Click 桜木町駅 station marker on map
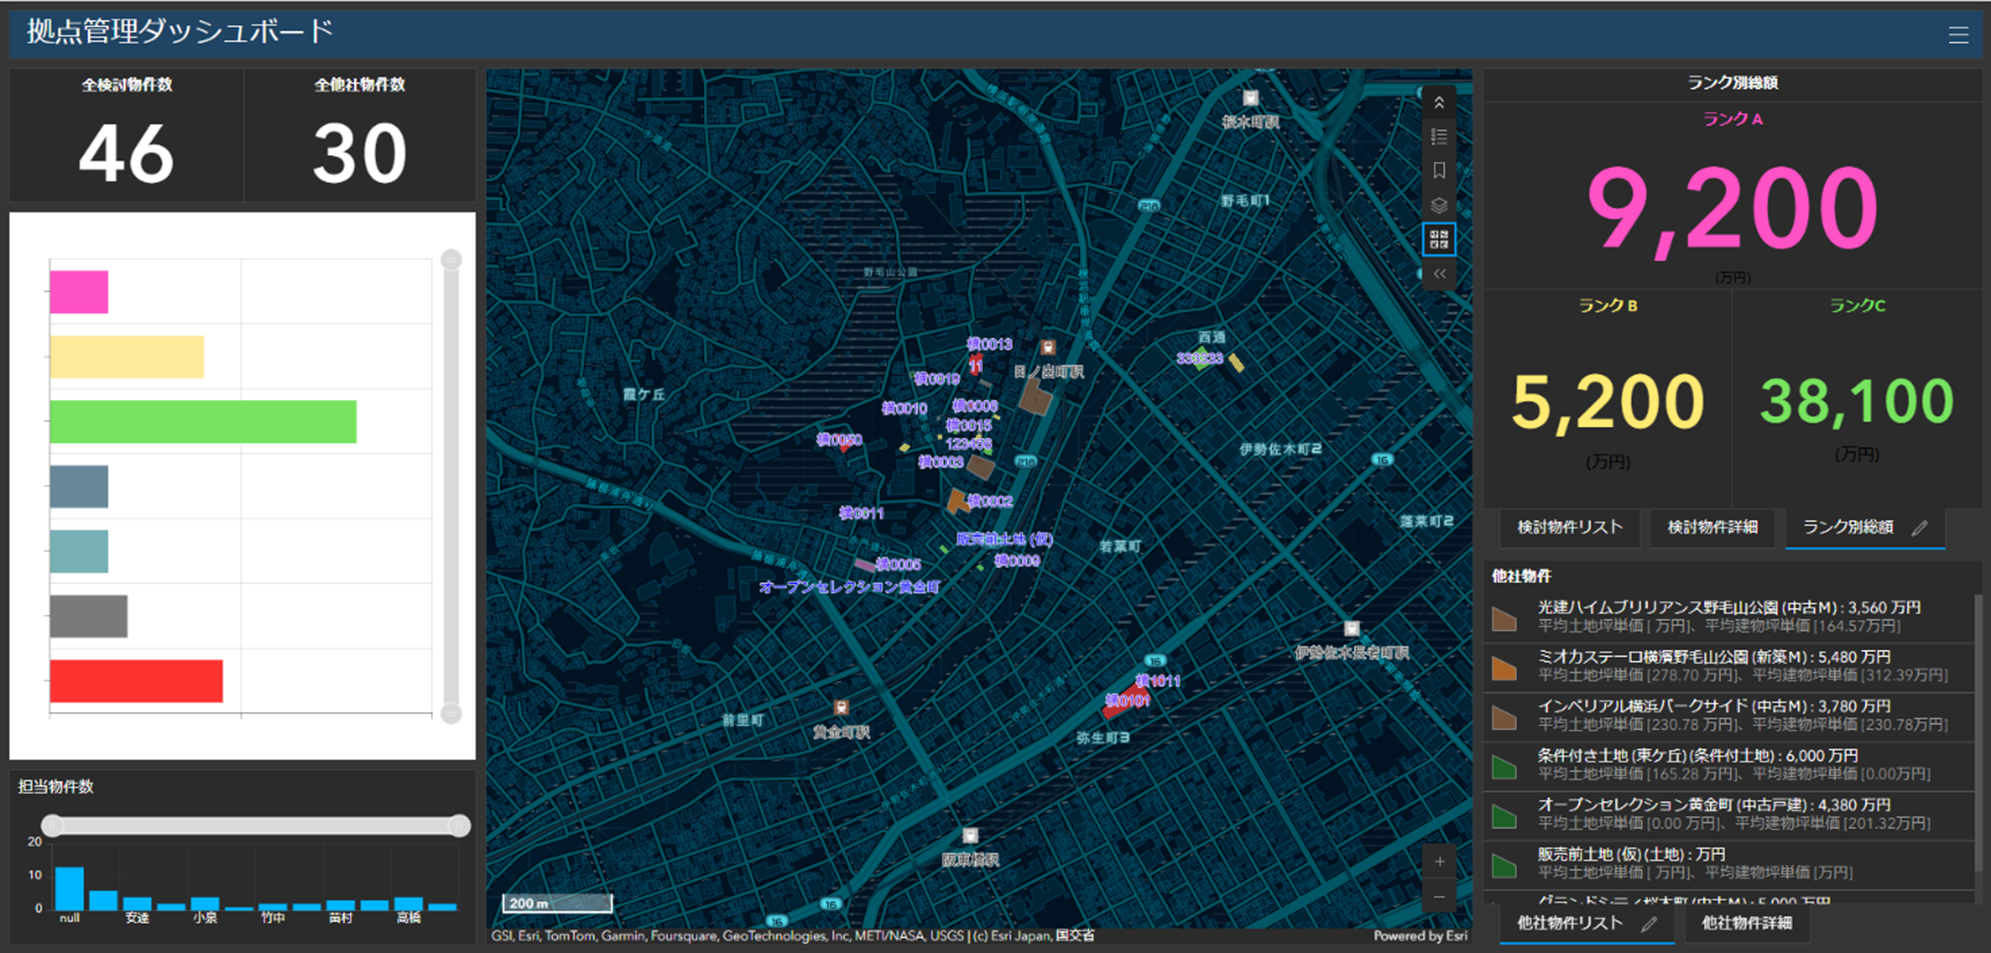This screenshot has width=1991, height=953. (1250, 98)
